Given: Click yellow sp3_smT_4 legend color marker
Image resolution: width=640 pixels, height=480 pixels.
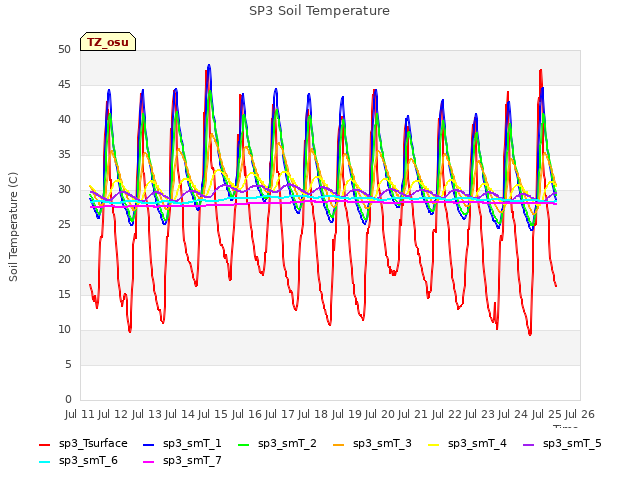Looking at the screenshot, I should [x=434, y=444].
